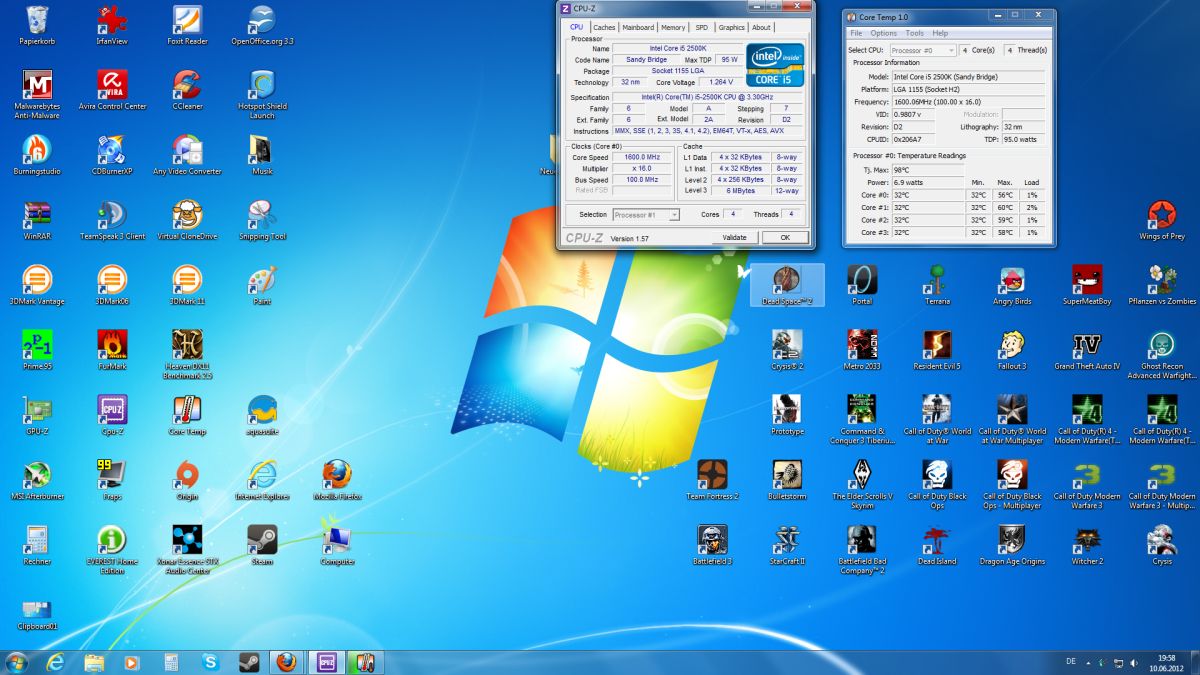This screenshot has height=675, width=1200.
Task: Click the Core Temp Frequency field
Action: coord(968,101)
